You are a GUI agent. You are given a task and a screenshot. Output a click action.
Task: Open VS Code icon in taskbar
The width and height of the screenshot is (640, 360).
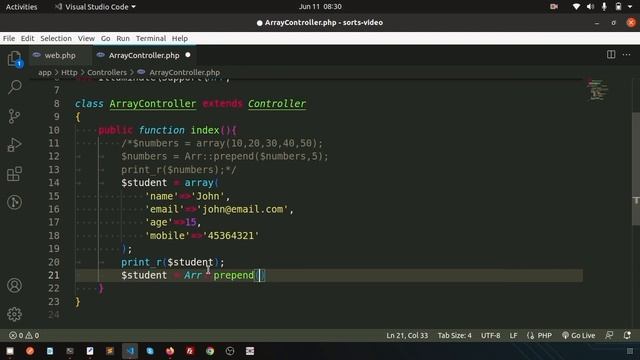(130, 351)
